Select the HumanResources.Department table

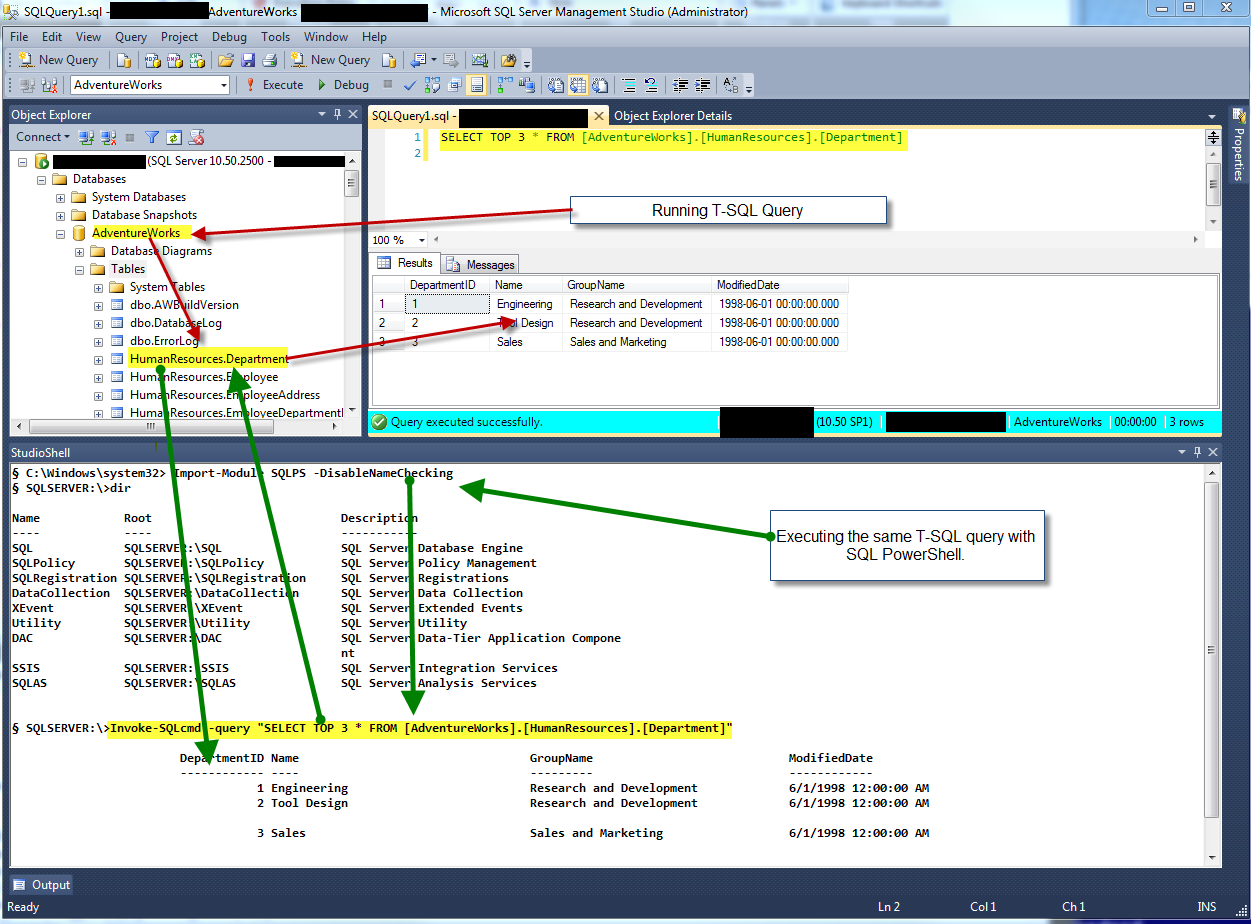208,359
